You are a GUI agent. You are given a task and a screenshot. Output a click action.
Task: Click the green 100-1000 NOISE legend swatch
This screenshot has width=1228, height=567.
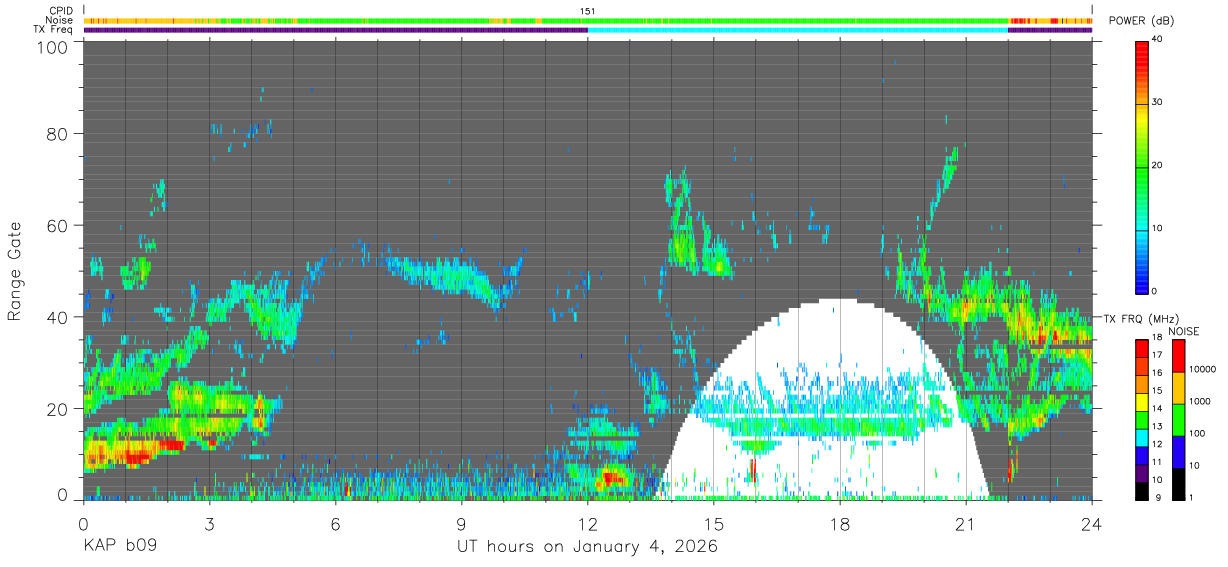1177,418
